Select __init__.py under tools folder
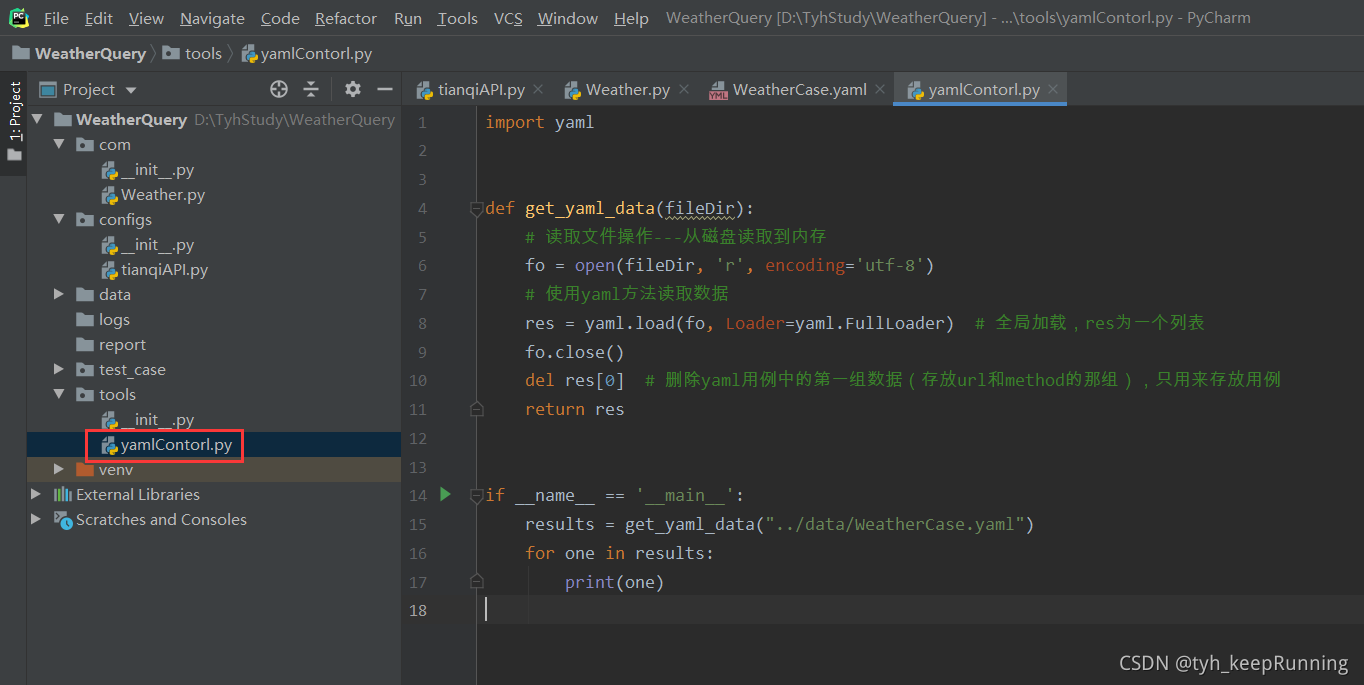The width and height of the screenshot is (1364, 685). [148, 419]
